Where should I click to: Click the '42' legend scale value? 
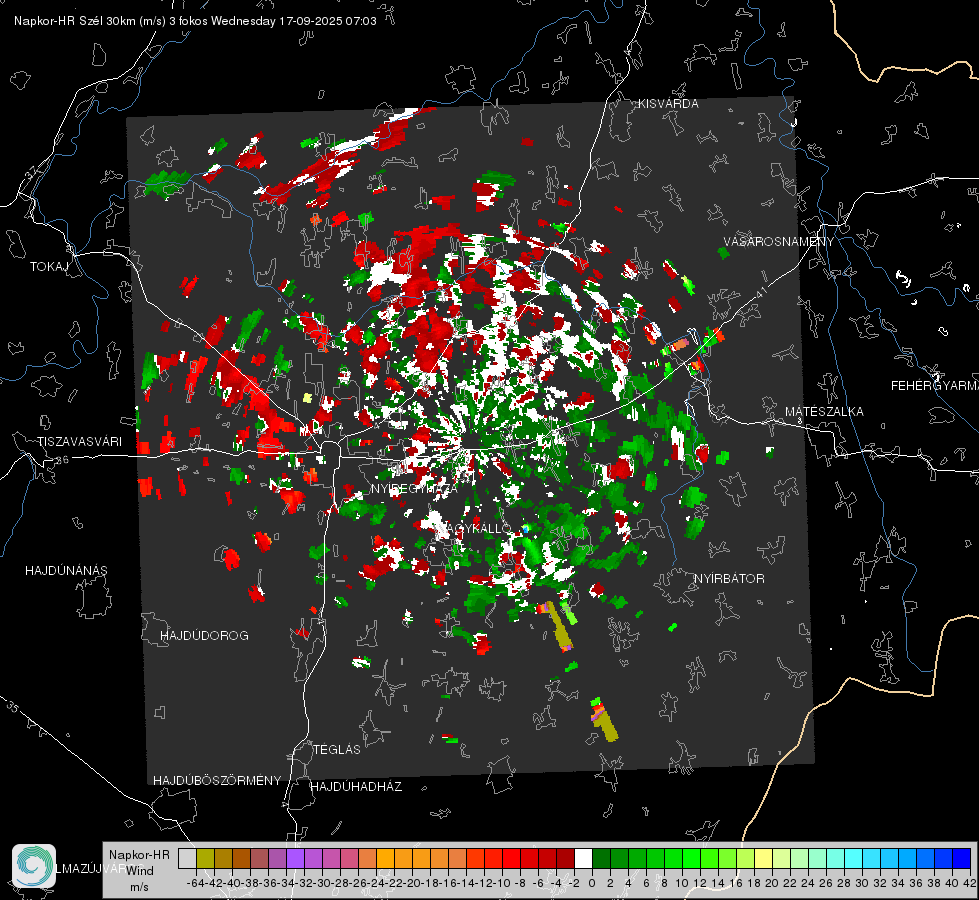click(970, 883)
